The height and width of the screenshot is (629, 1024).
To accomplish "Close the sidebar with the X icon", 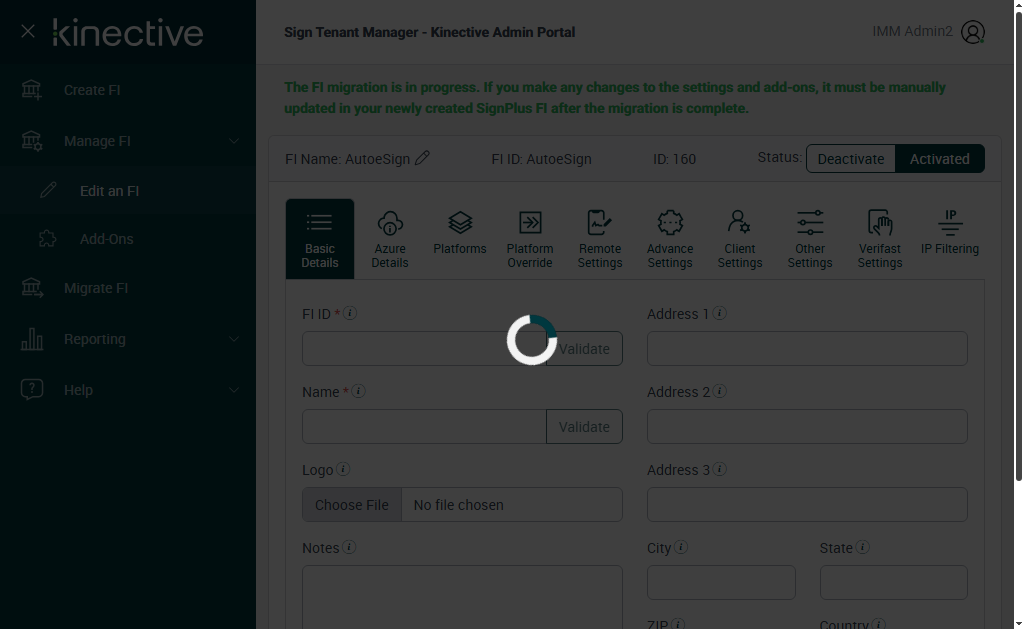I will (x=27, y=31).
